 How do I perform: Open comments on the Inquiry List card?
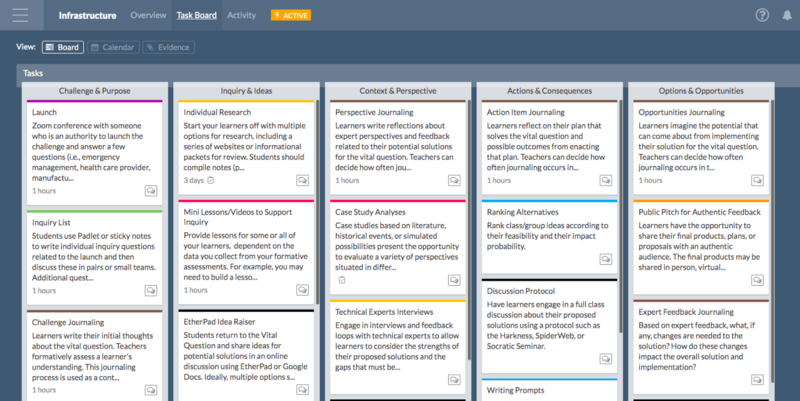tap(150, 290)
